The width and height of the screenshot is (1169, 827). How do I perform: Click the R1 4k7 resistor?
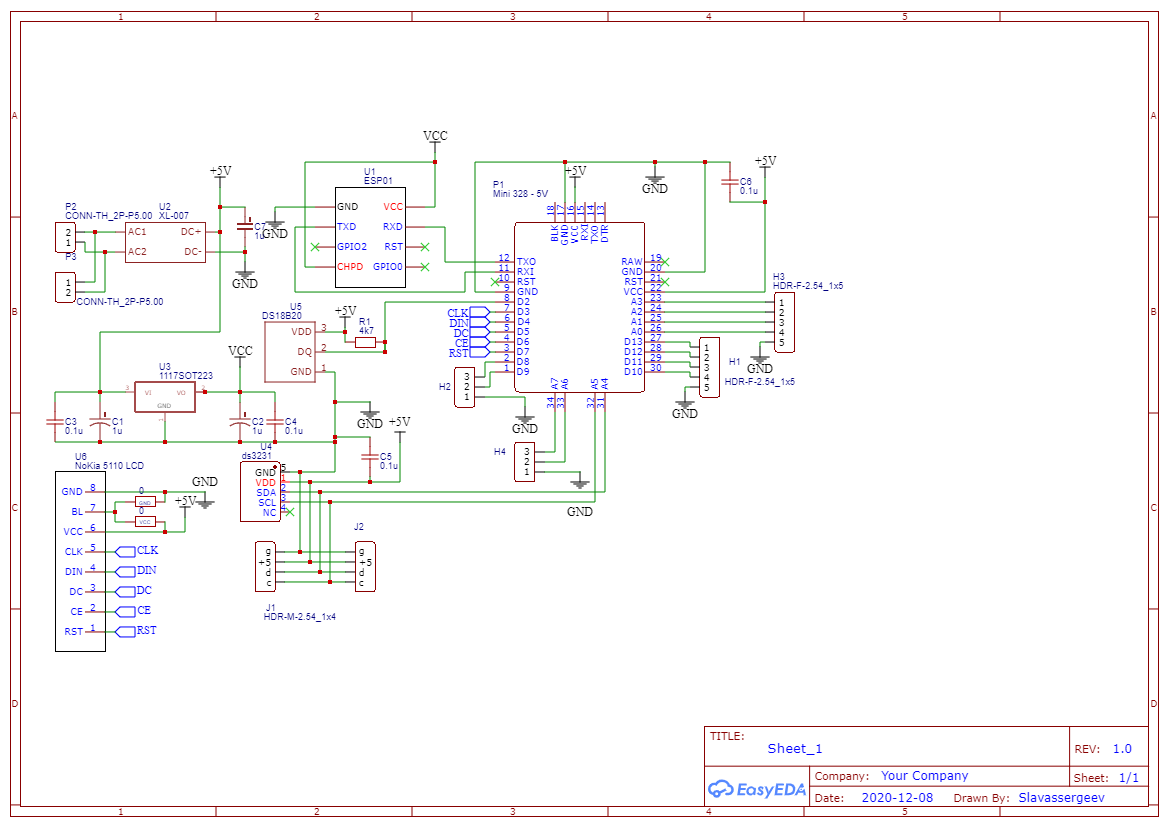click(365, 342)
